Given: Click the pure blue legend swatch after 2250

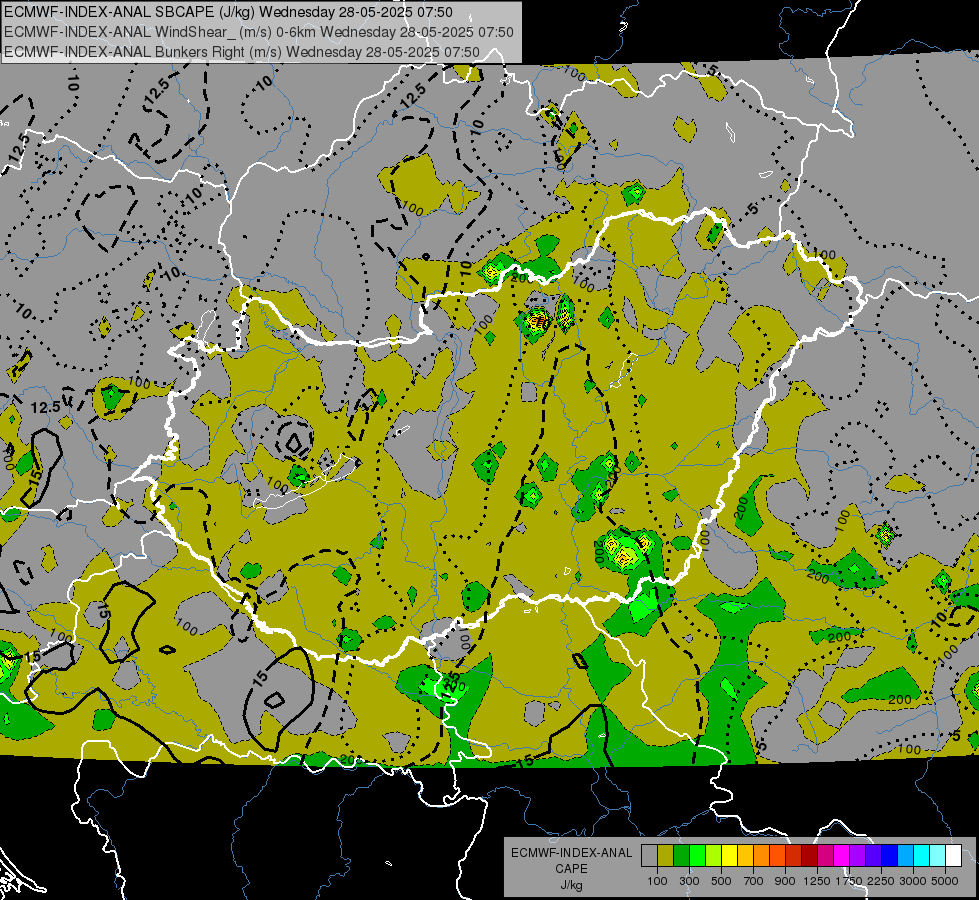Looking at the screenshot, I should click(x=890, y=855).
